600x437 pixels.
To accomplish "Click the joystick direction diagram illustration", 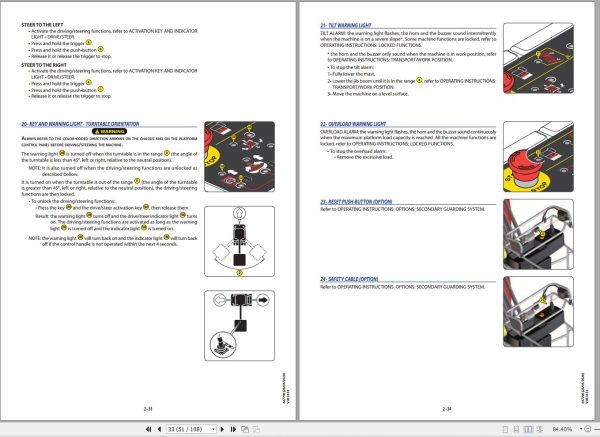I will 240,326.
